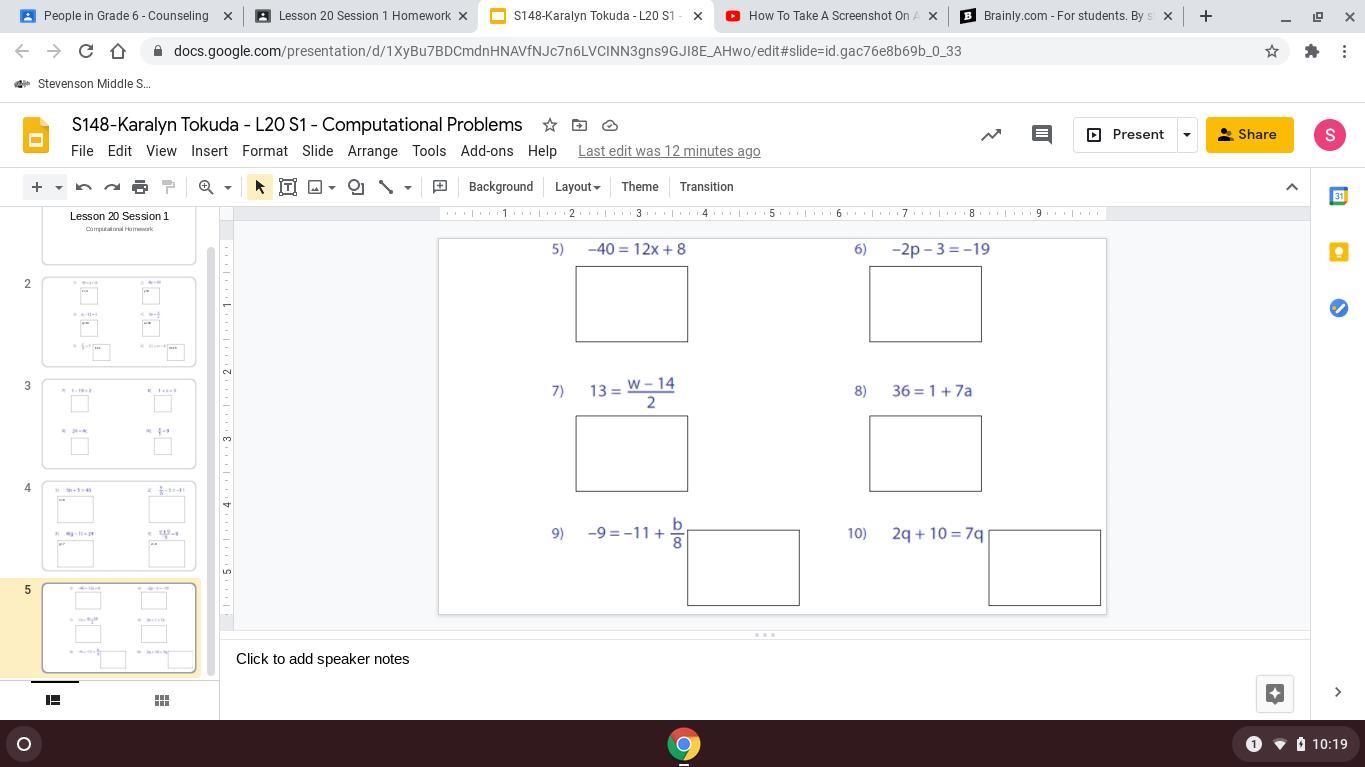
Task: Open the Help menu
Action: pos(542,151)
